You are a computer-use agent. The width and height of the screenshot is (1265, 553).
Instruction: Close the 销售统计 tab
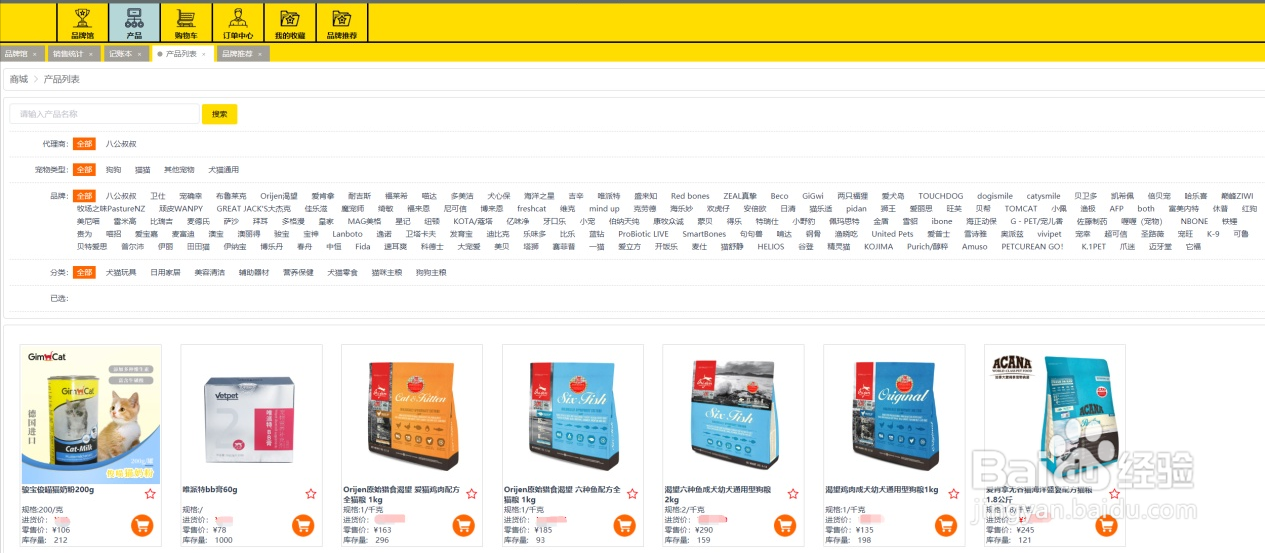point(92,54)
